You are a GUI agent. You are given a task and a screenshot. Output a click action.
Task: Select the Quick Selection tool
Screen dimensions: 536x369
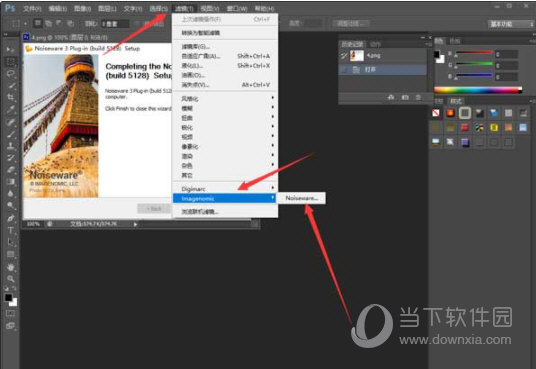[x=10, y=85]
